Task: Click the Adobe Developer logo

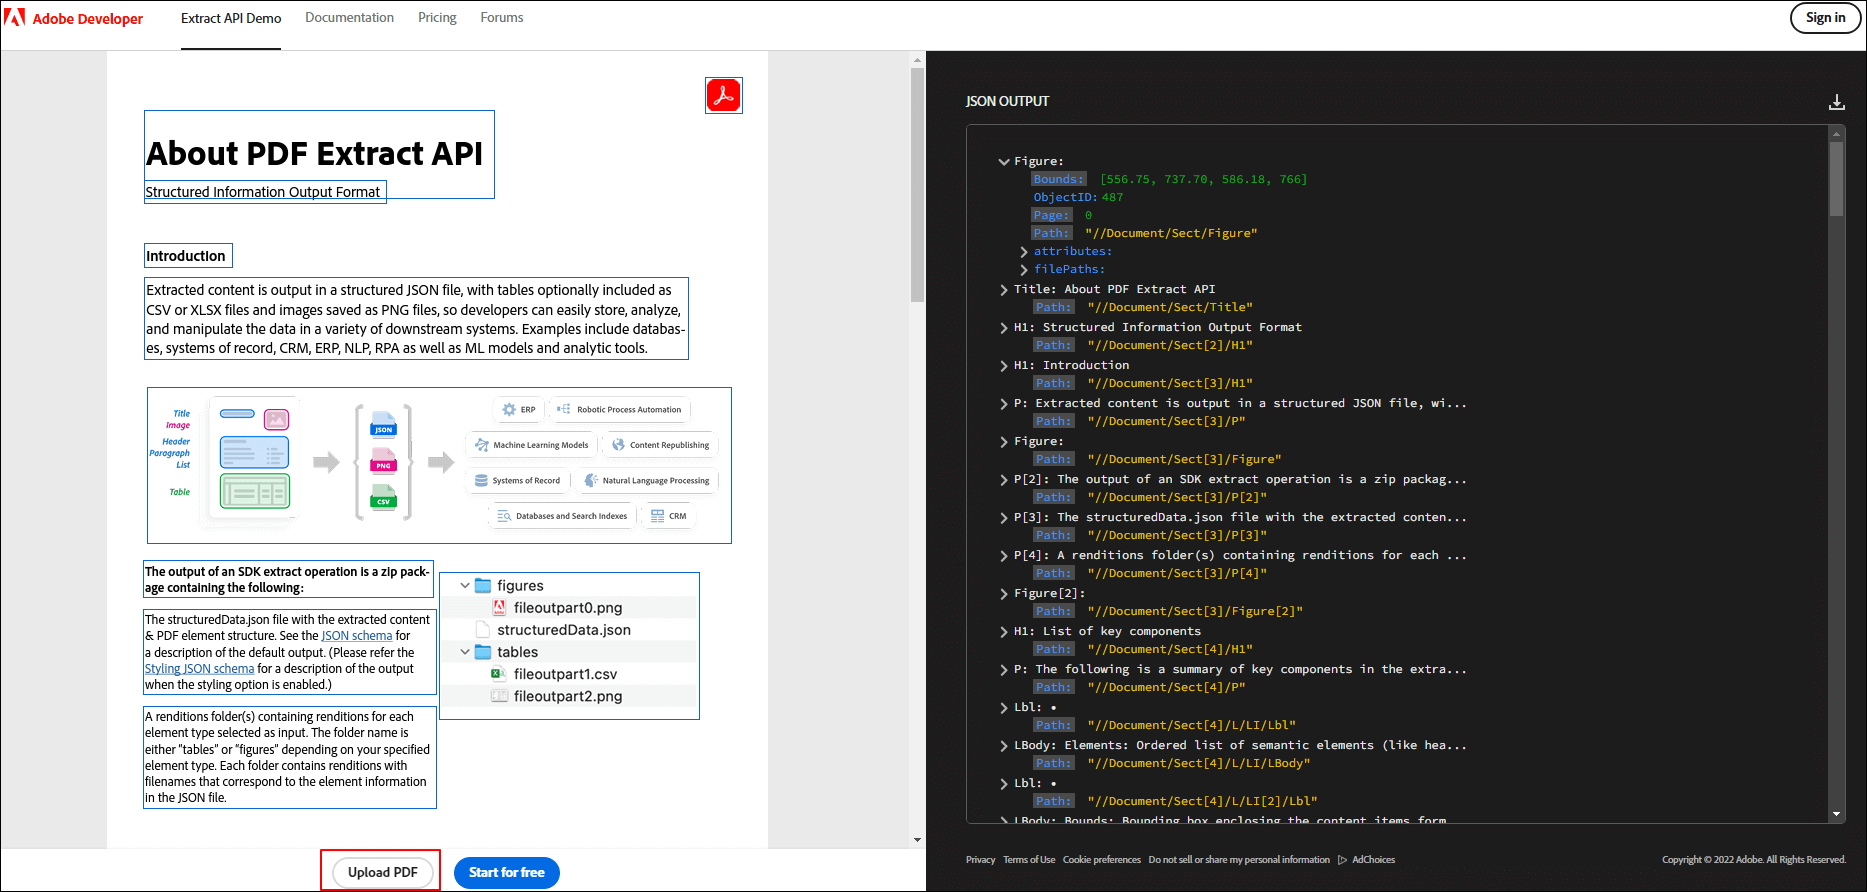Action: (x=74, y=18)
